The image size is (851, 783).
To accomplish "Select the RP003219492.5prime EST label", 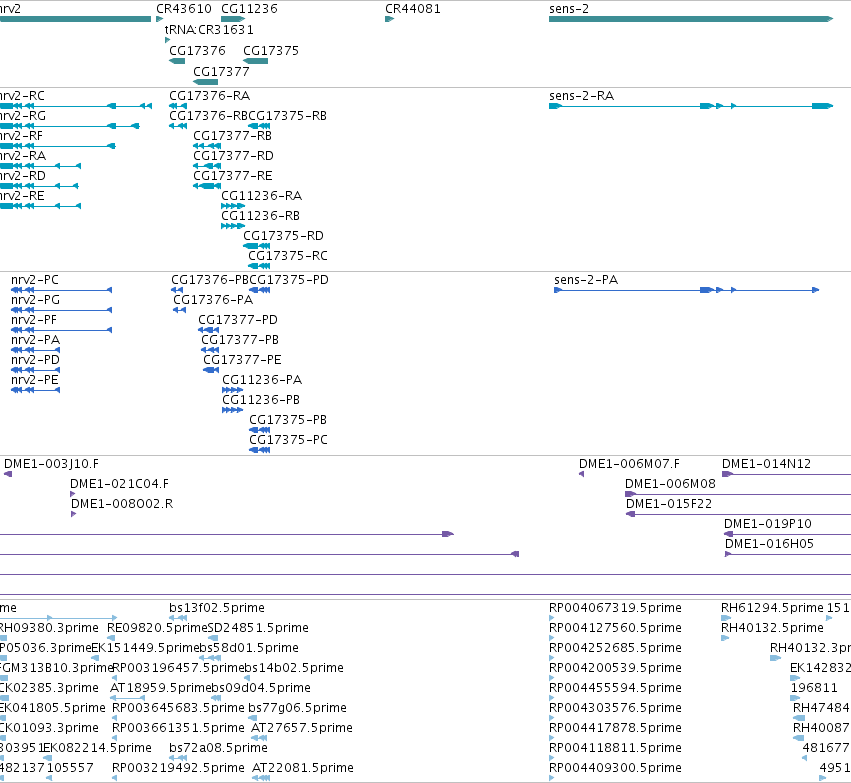I will 178,768.
